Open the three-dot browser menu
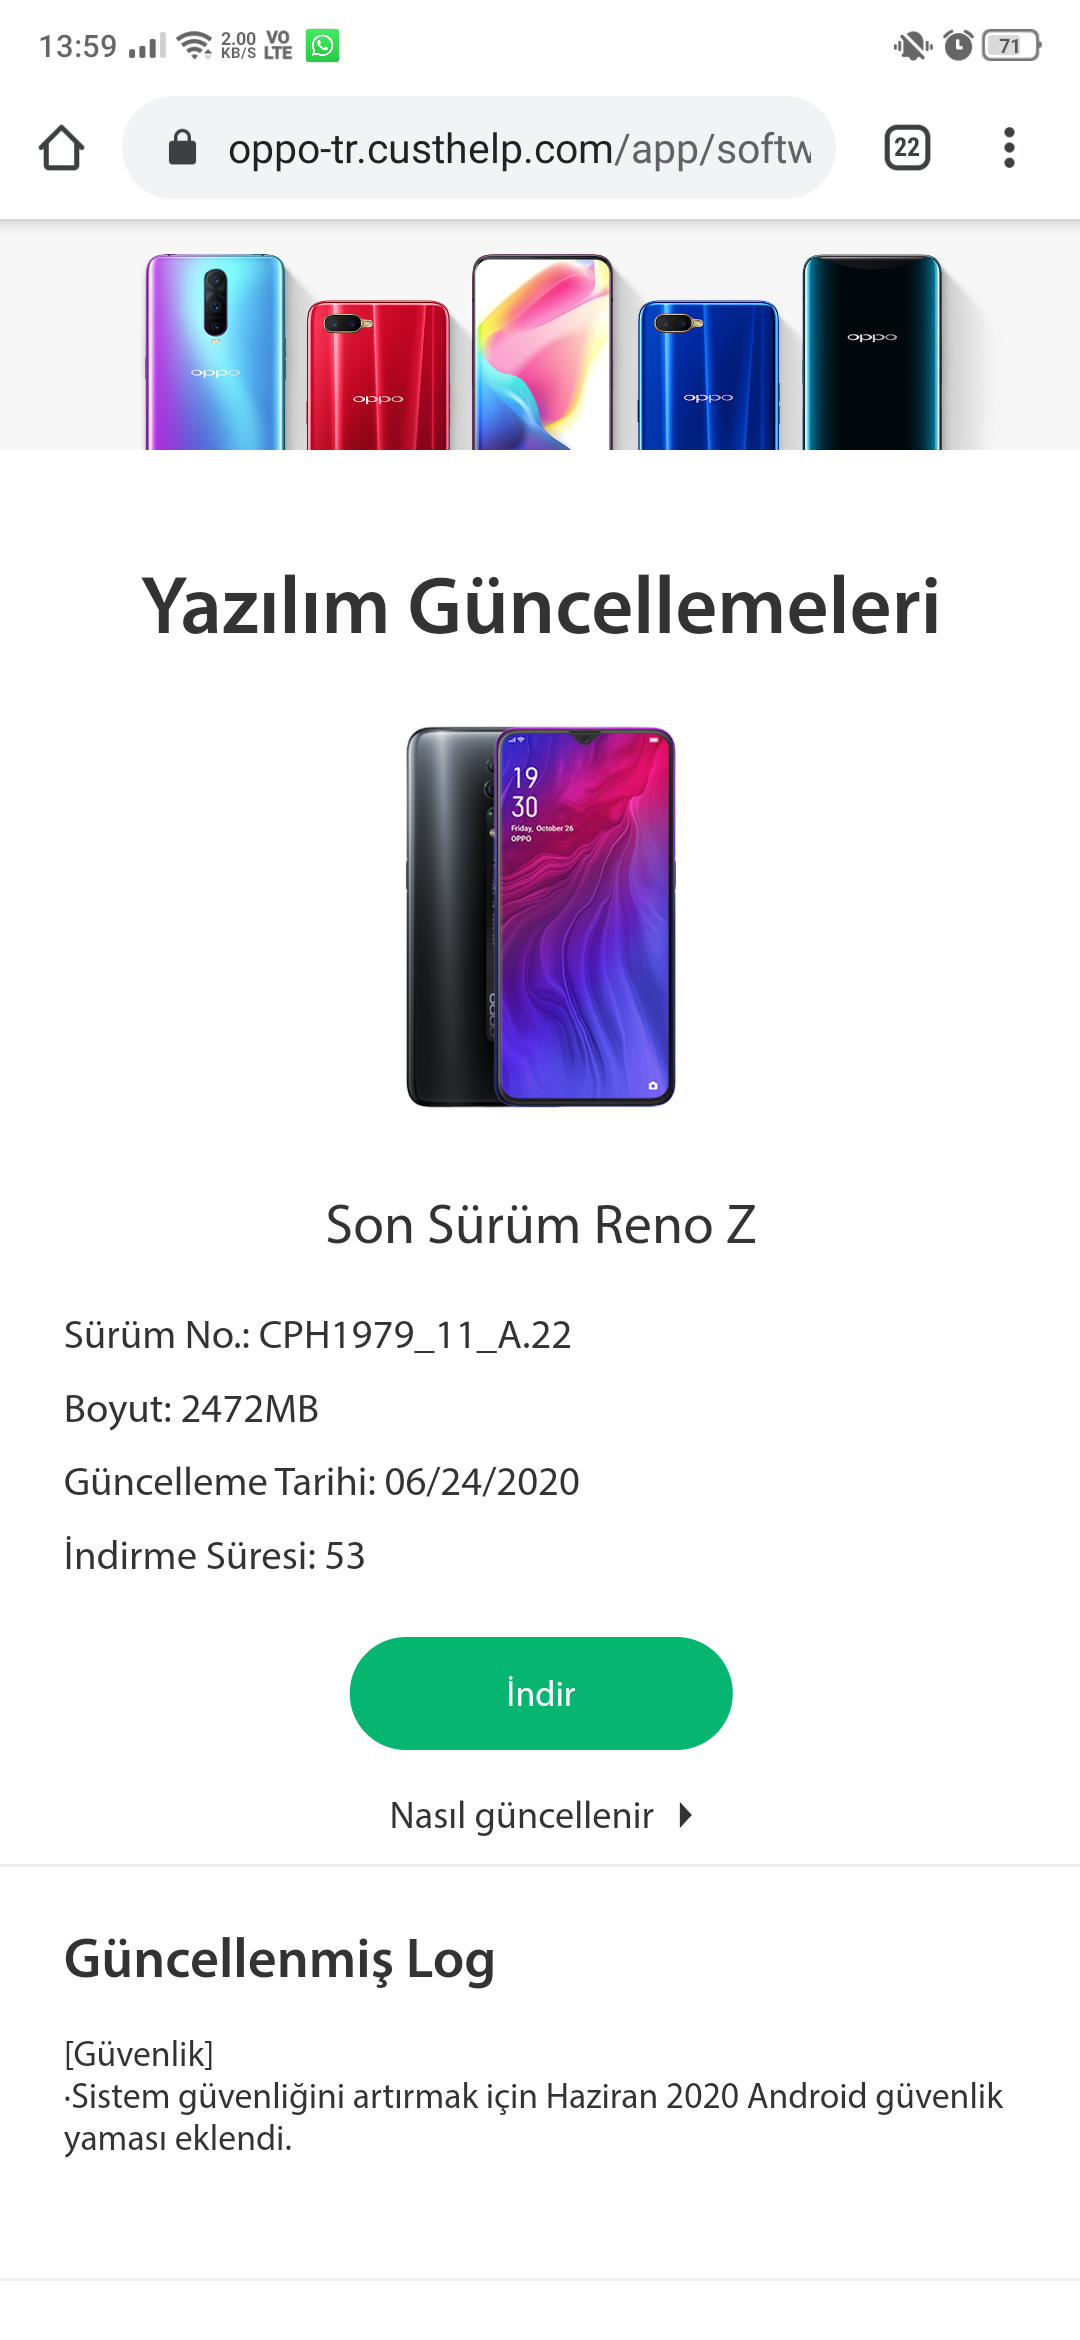 (1009, 148)
